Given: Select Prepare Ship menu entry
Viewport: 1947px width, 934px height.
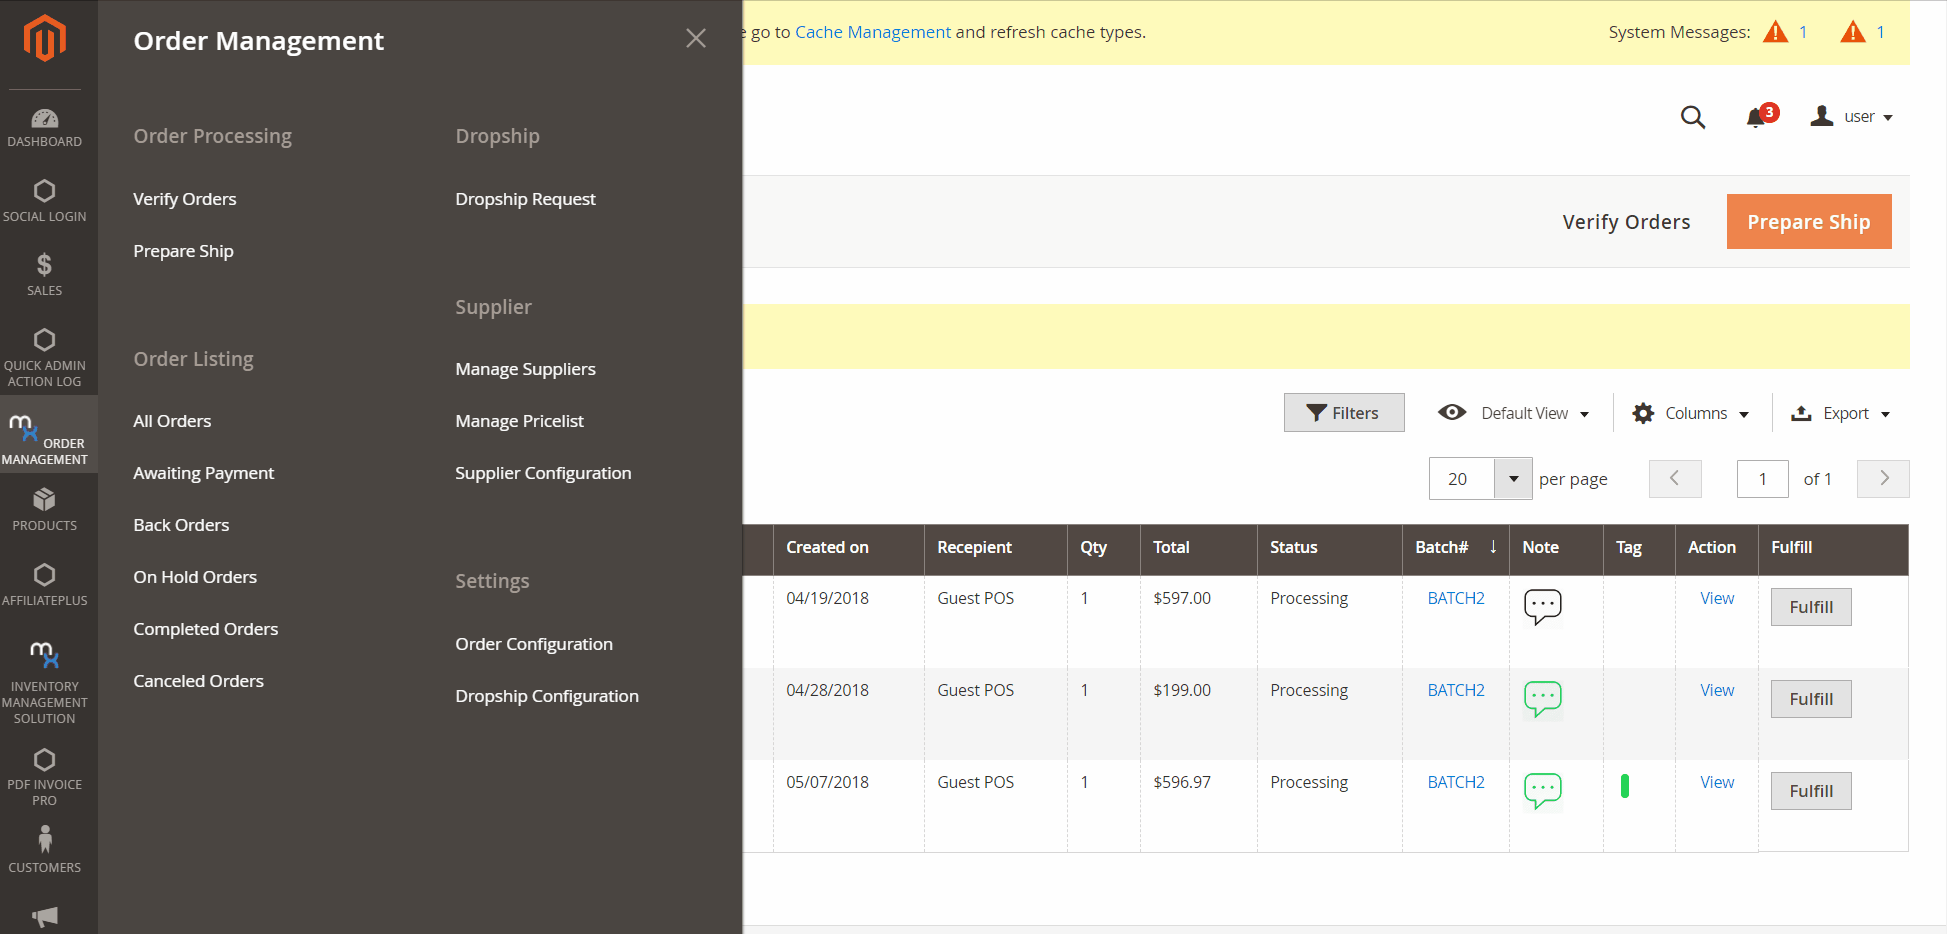Looking at the screenshot, I should click(x=183, y=251).
